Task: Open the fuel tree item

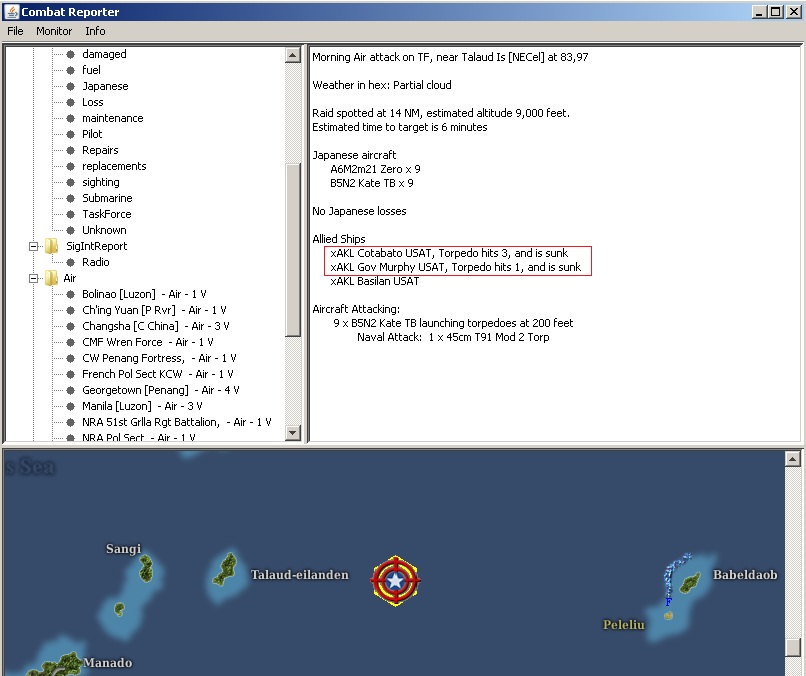Action: pyautogui.click(x=91, y=70)
